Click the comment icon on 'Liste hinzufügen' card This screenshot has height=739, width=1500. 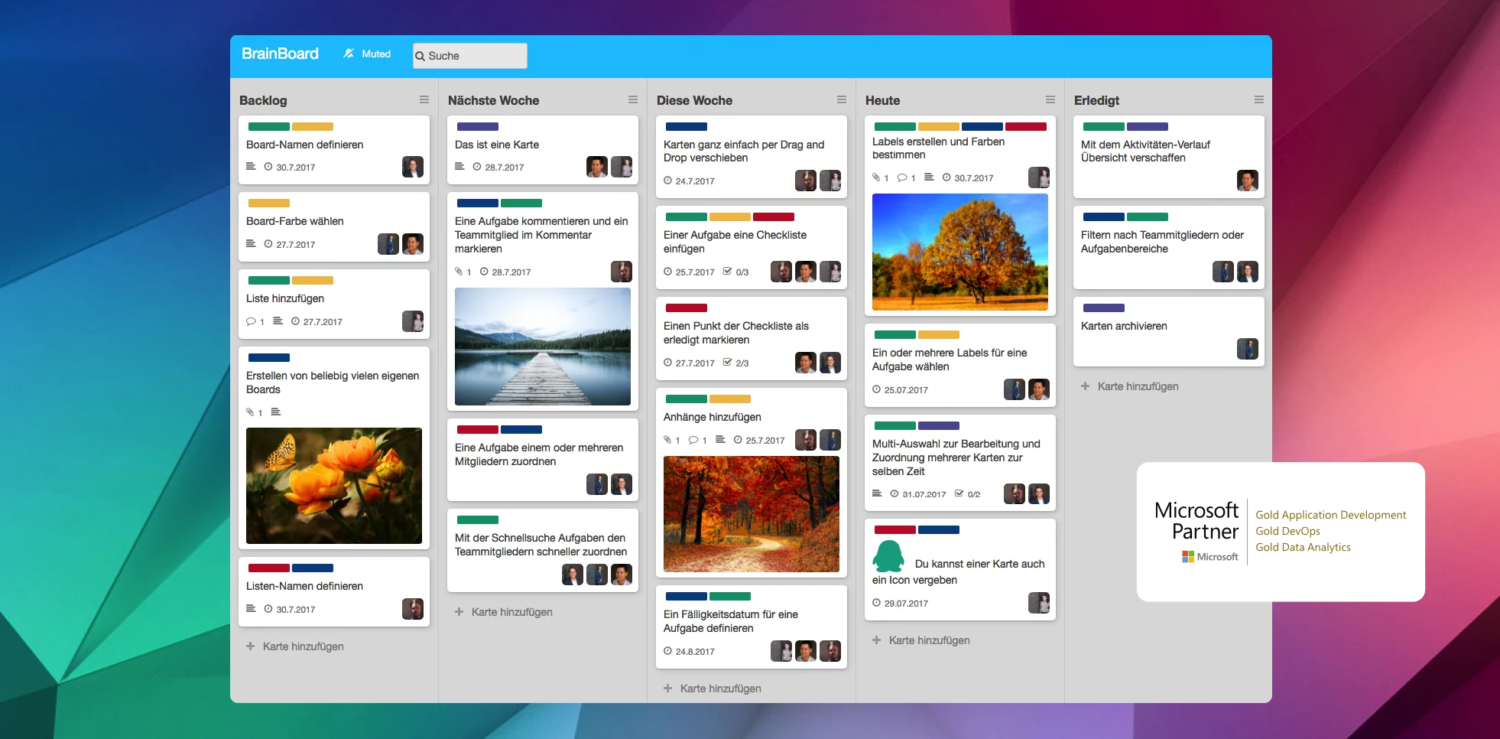[251, 322]
